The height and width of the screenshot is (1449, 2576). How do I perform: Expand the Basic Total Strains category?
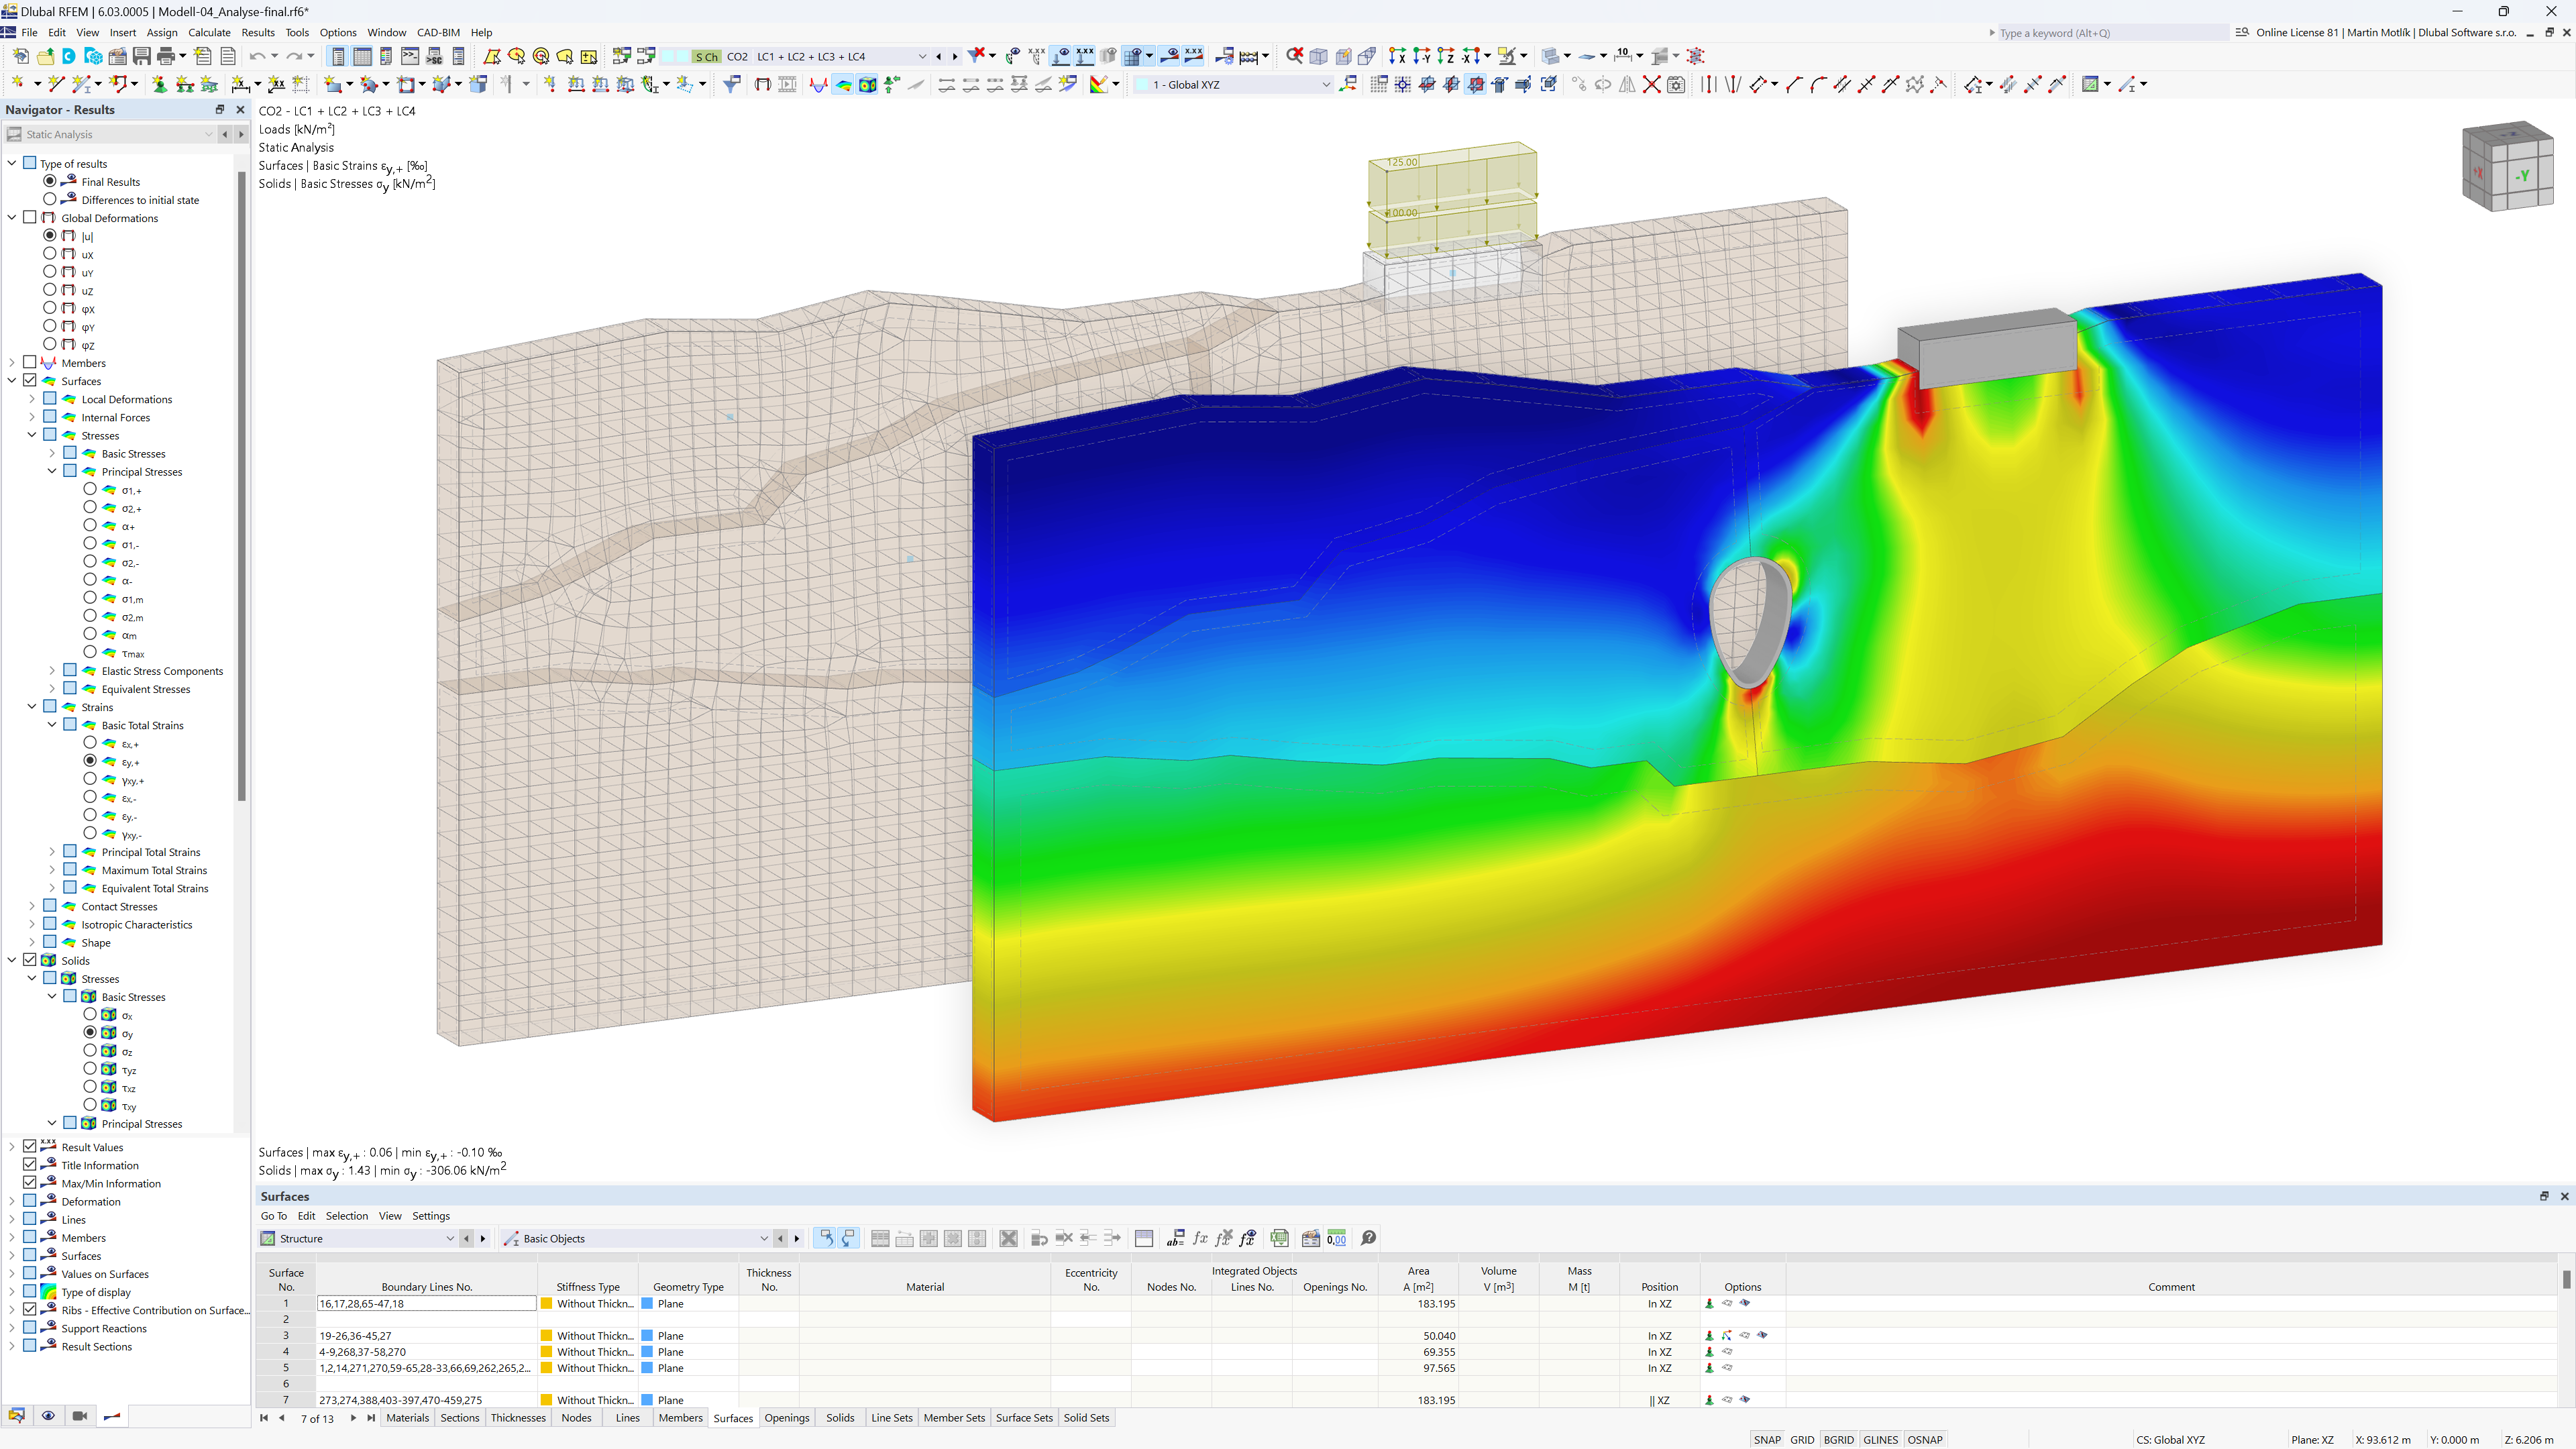point(48,724)
